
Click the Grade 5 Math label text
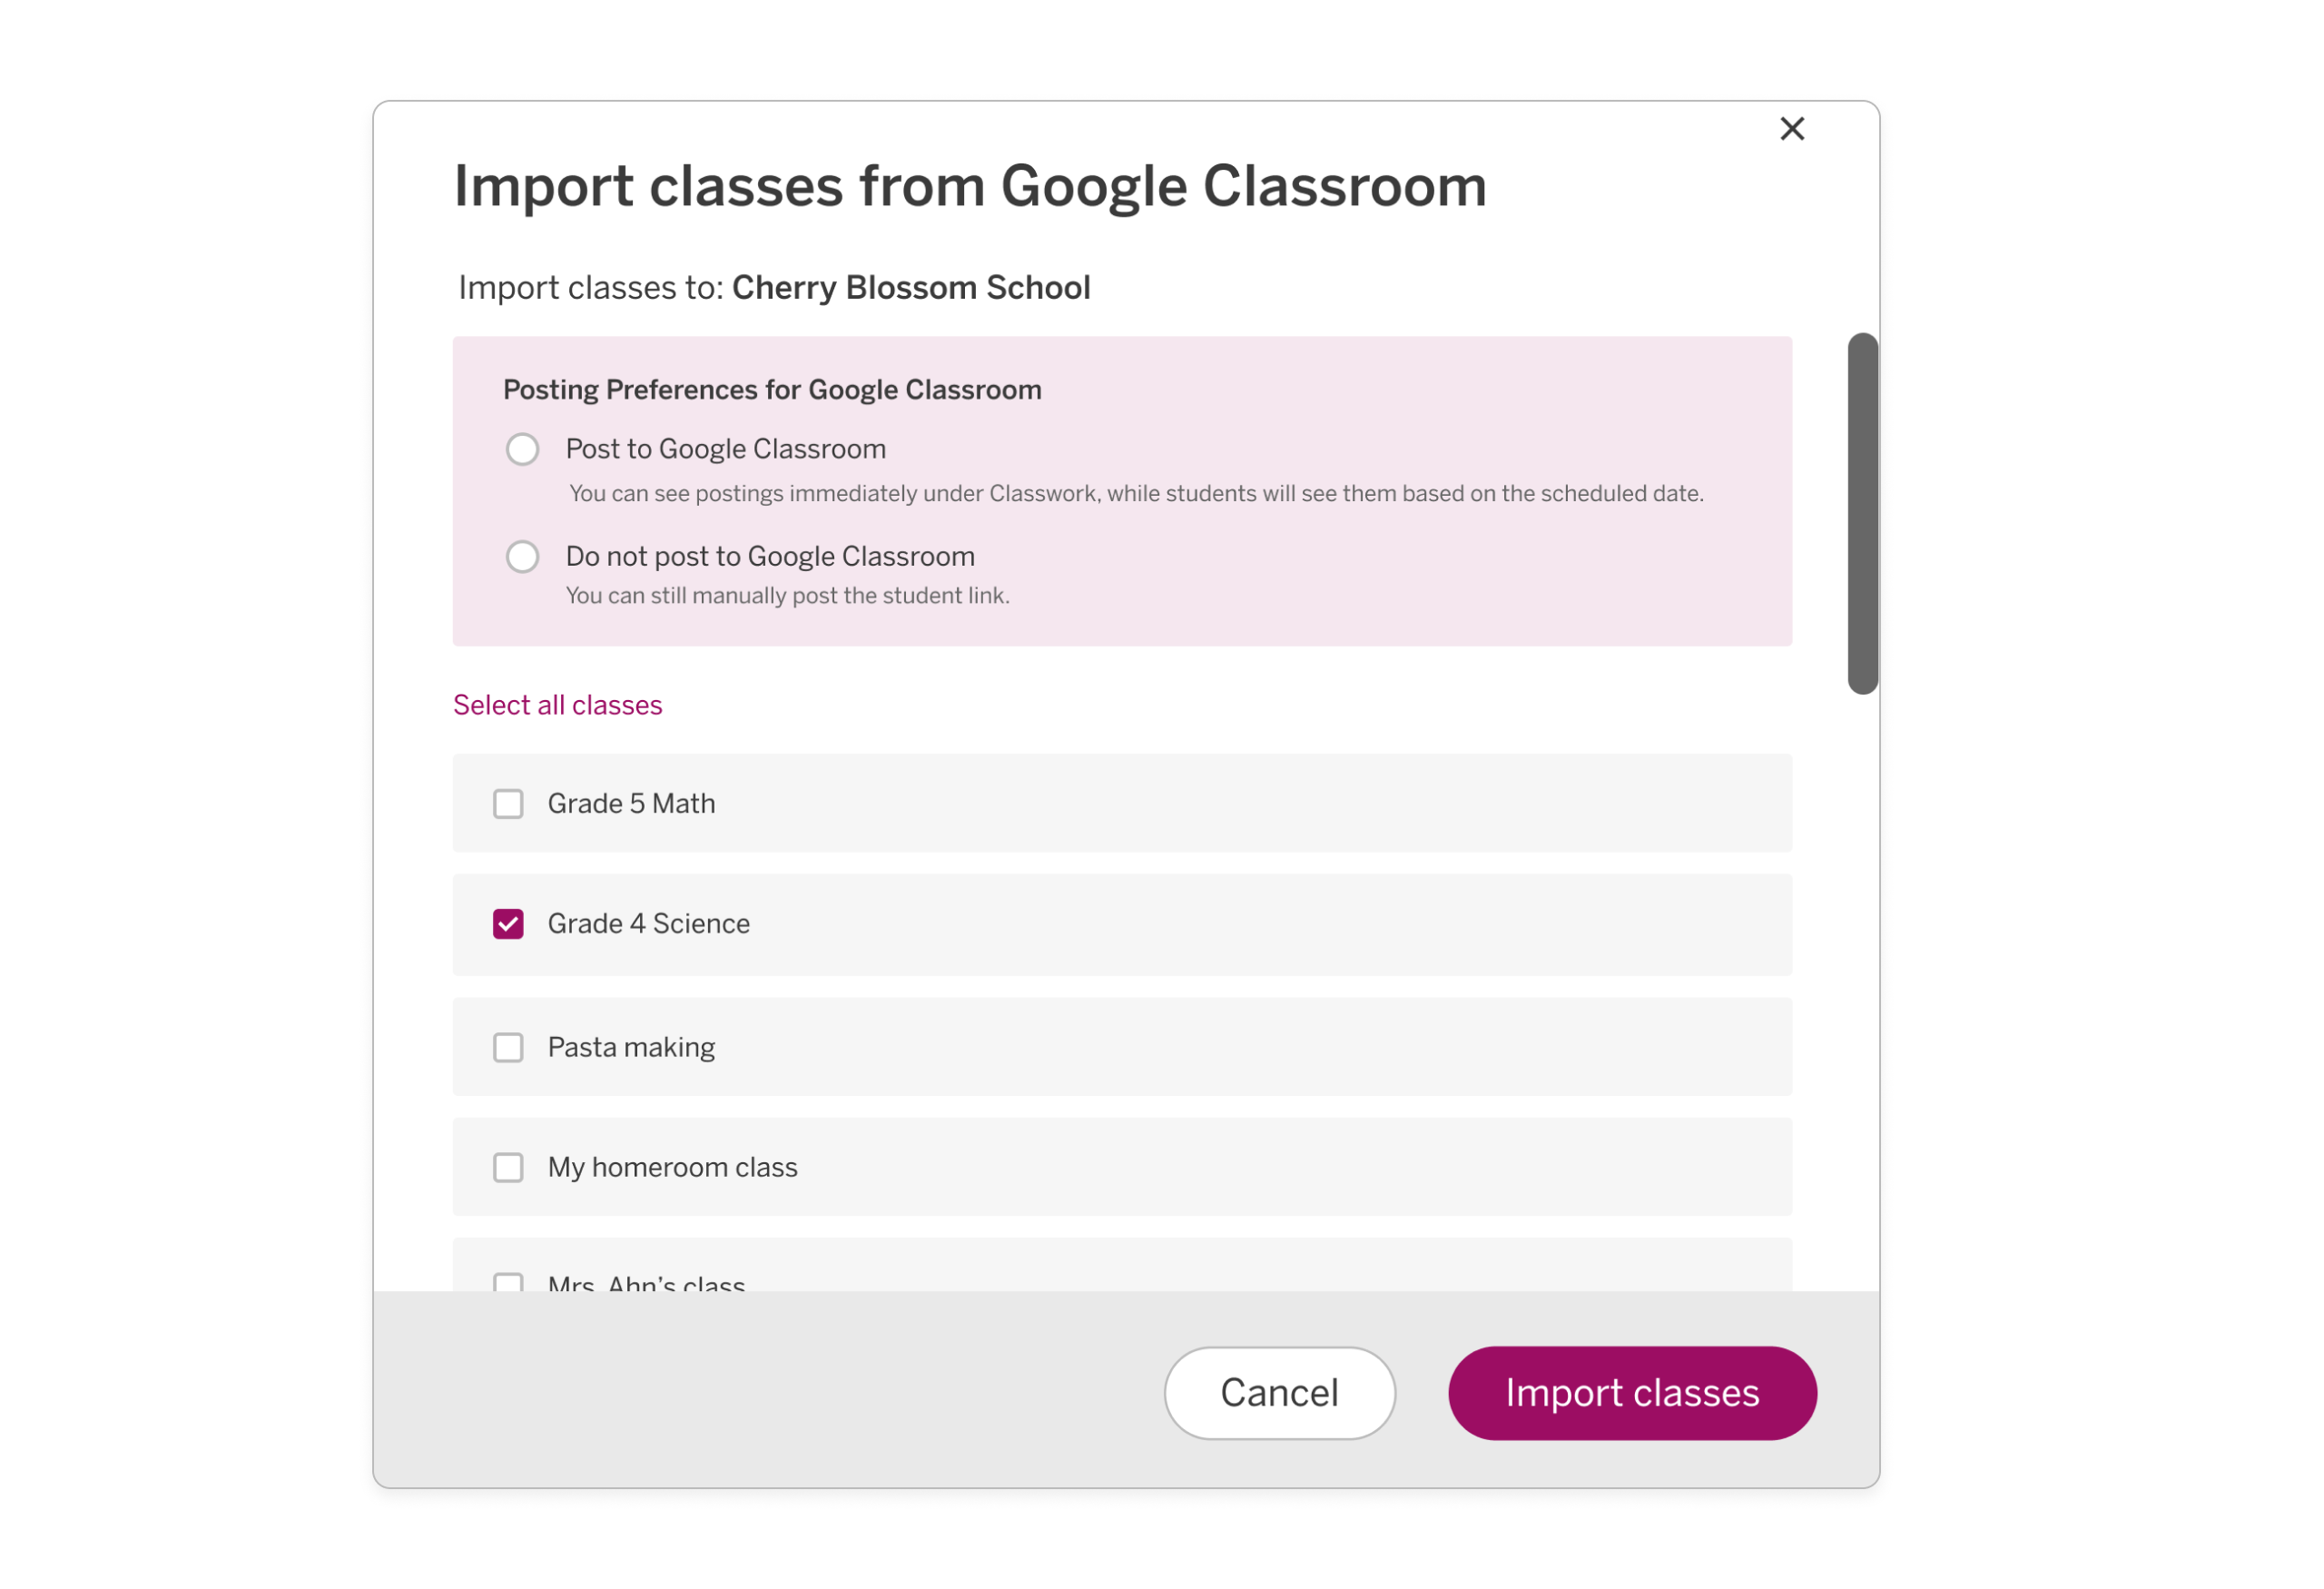[x=631, y=804]
